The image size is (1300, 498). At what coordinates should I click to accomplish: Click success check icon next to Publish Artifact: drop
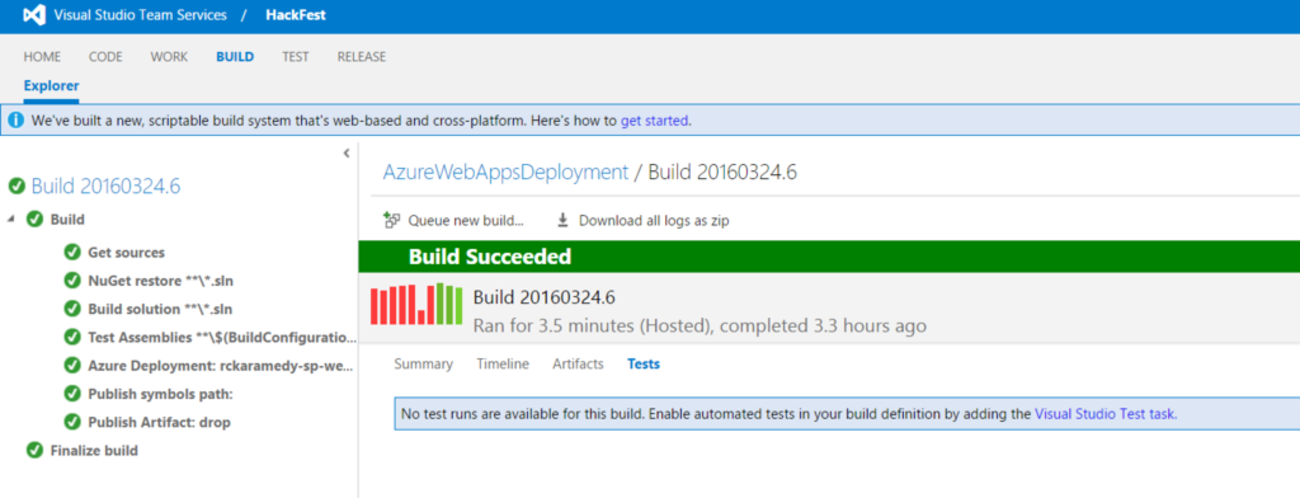coord(72,422)
